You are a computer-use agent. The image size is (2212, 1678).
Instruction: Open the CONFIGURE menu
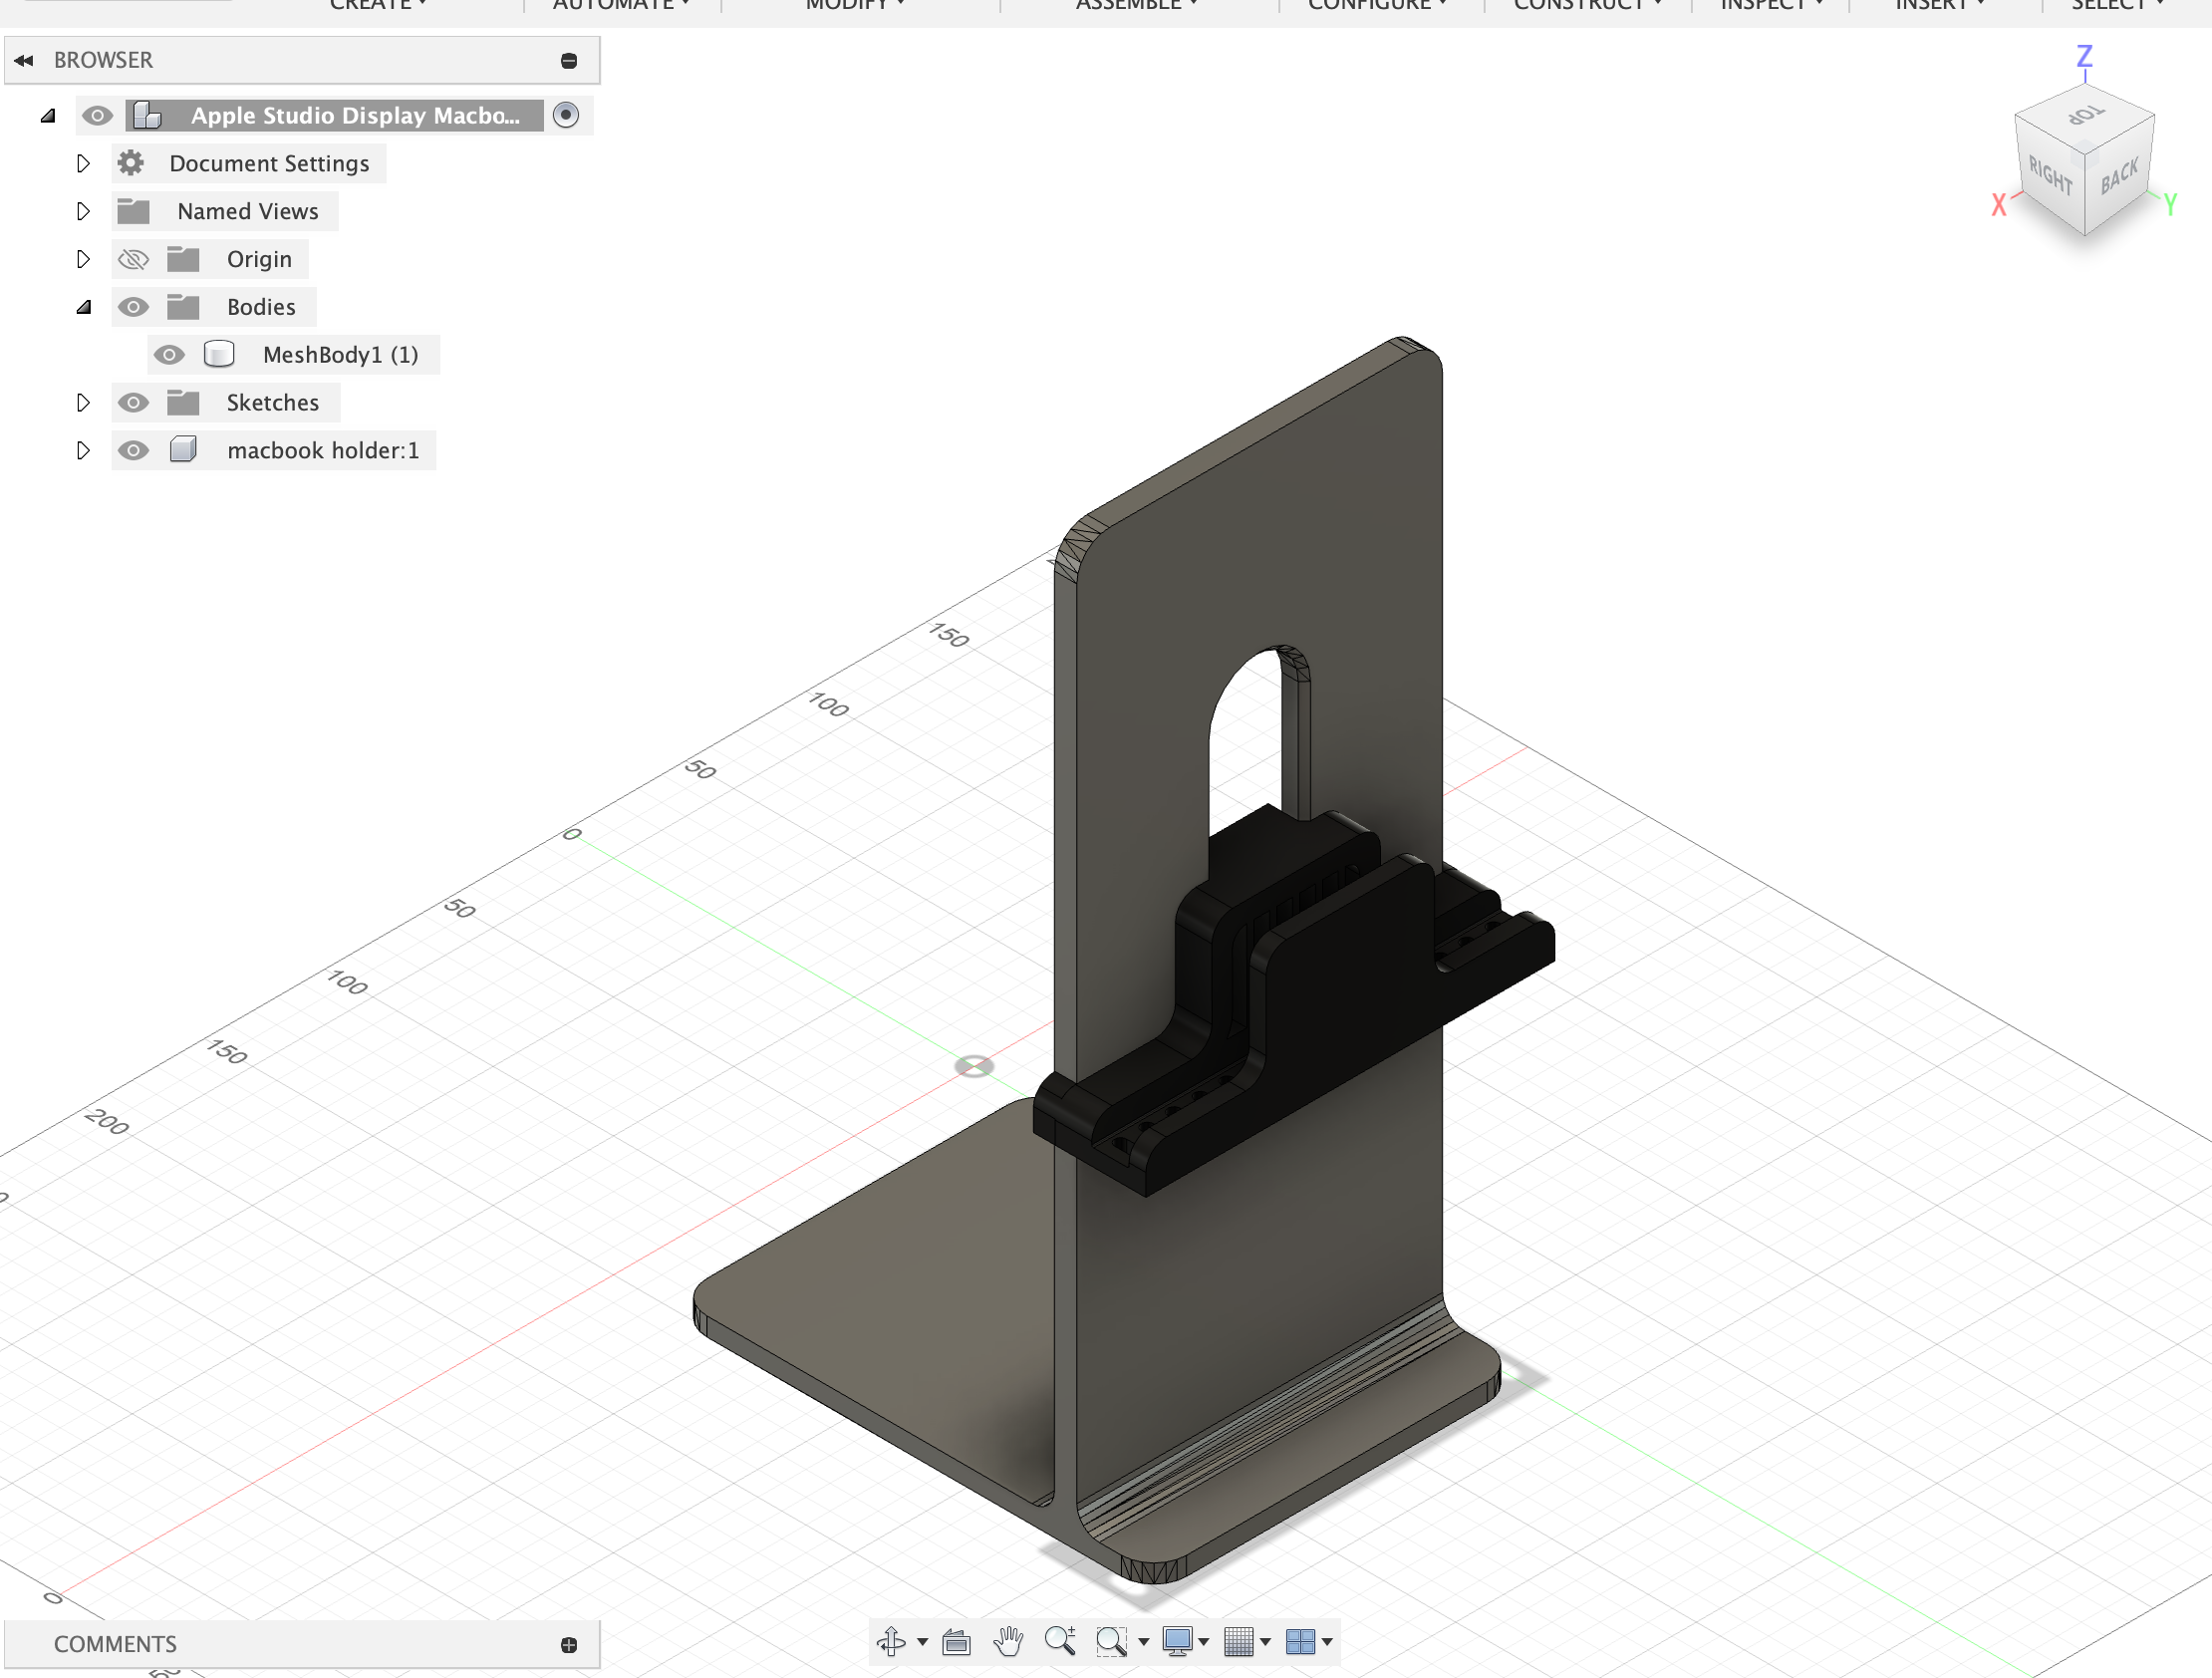point(1377,5)
